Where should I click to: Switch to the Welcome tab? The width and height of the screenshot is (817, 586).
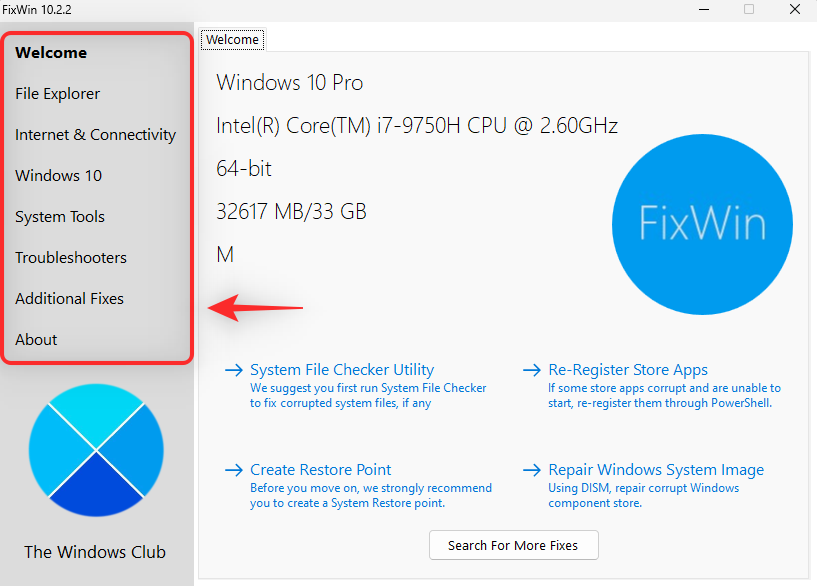click(232, 40)
